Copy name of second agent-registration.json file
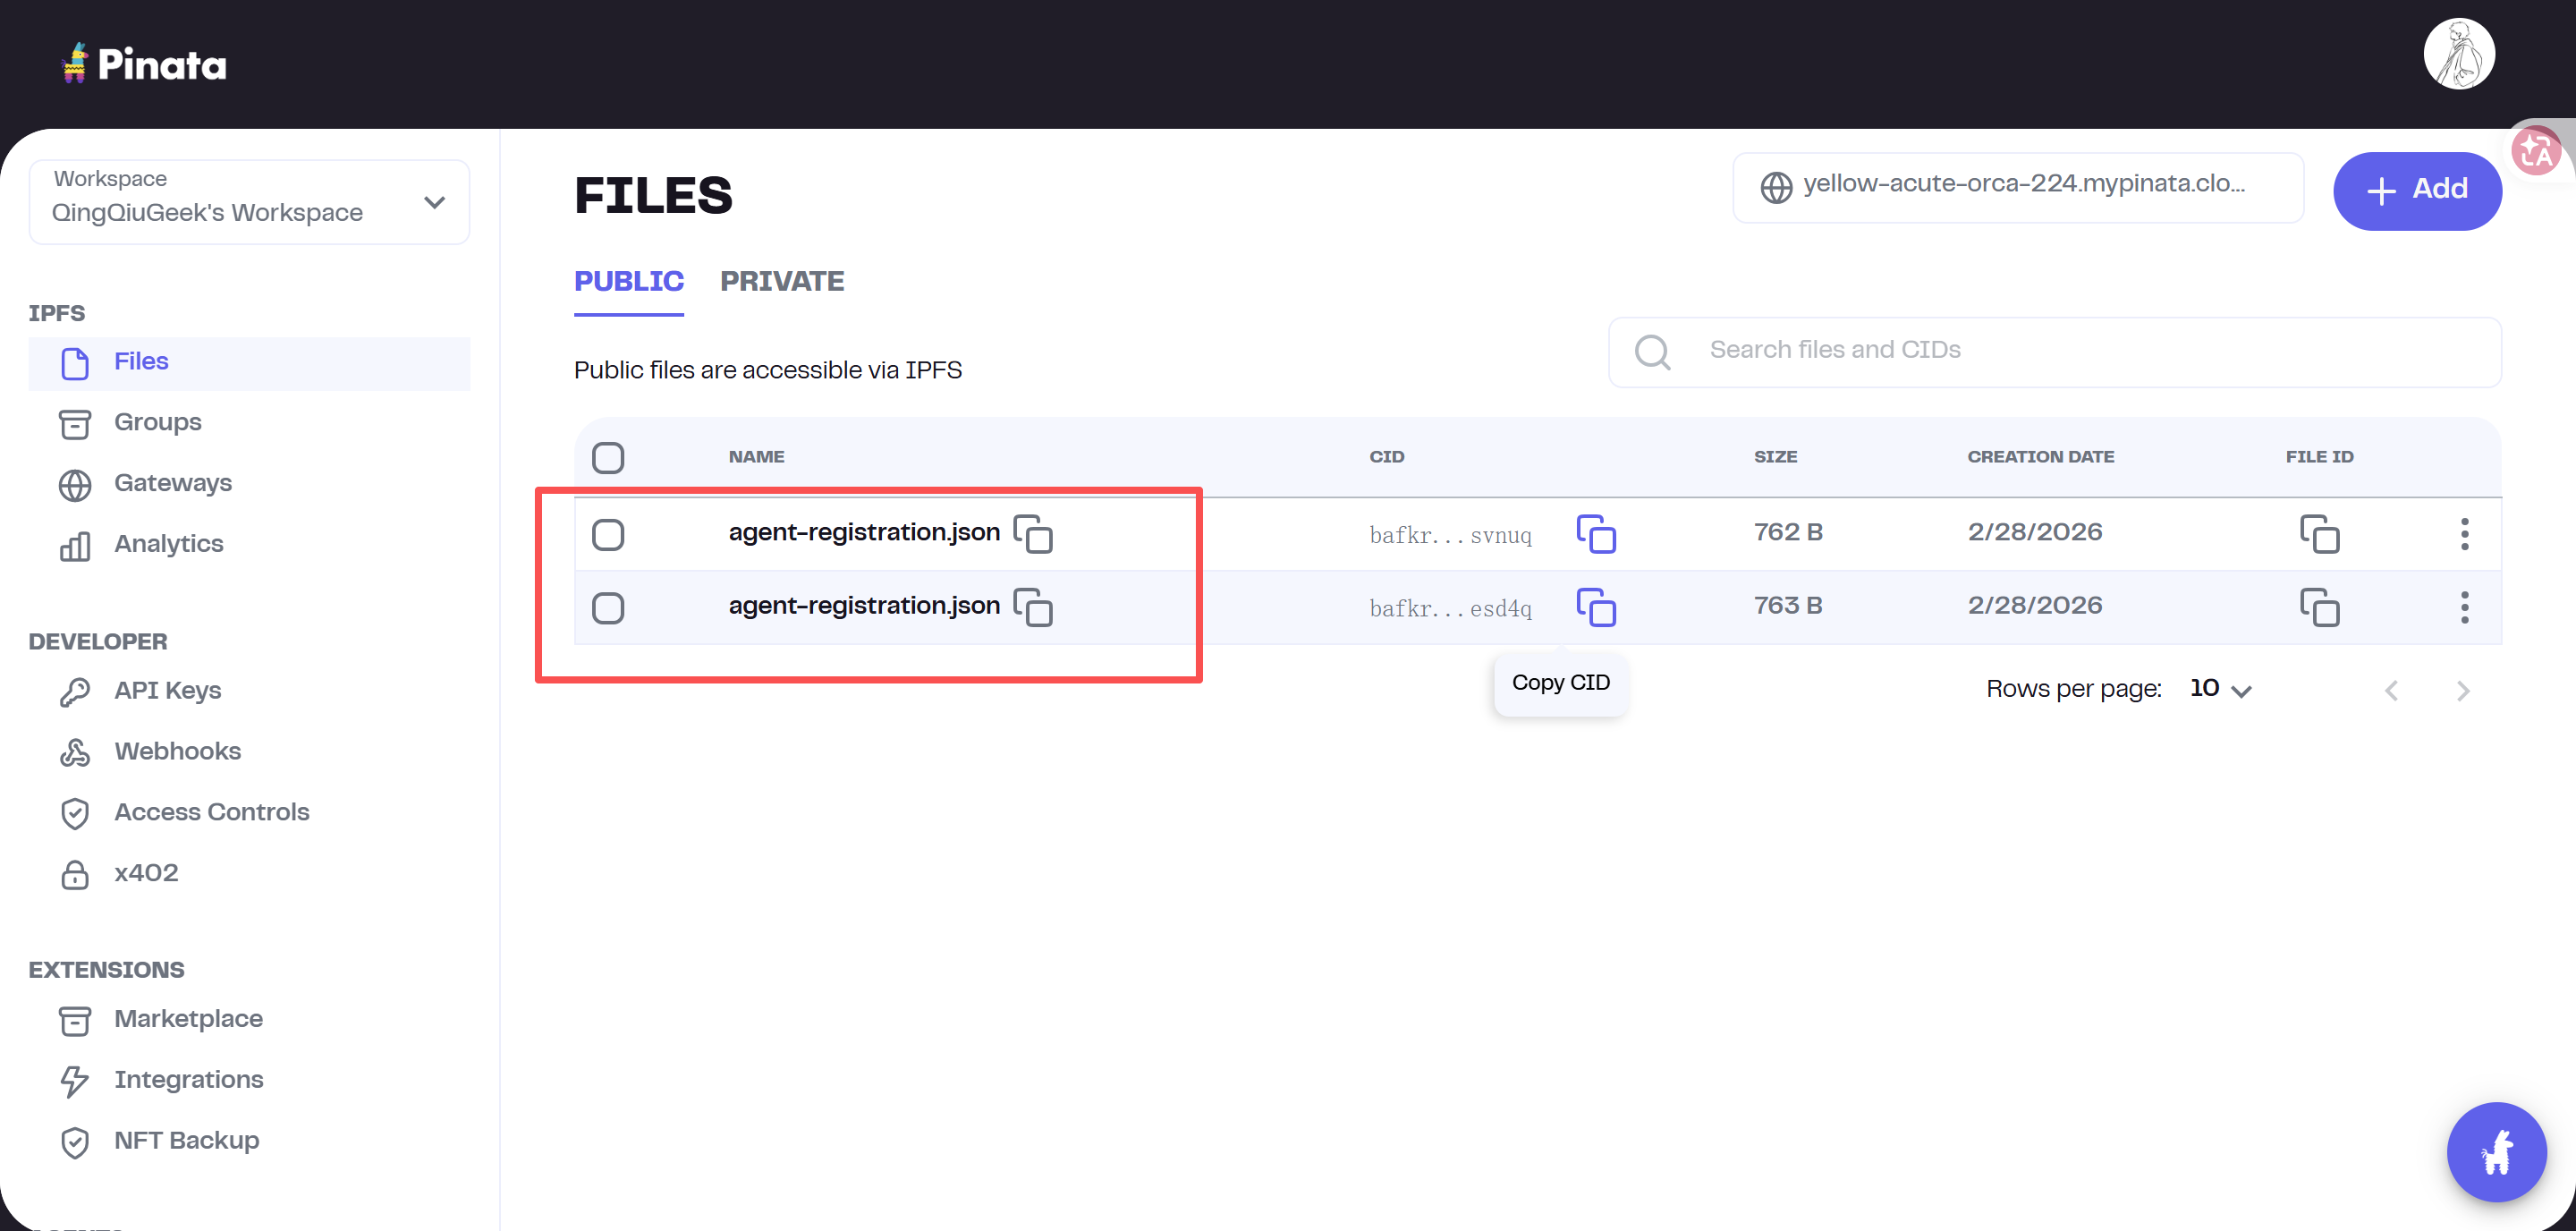Image resolution: width=2576 pixels, height=1231 pixels. (1033, 607)
